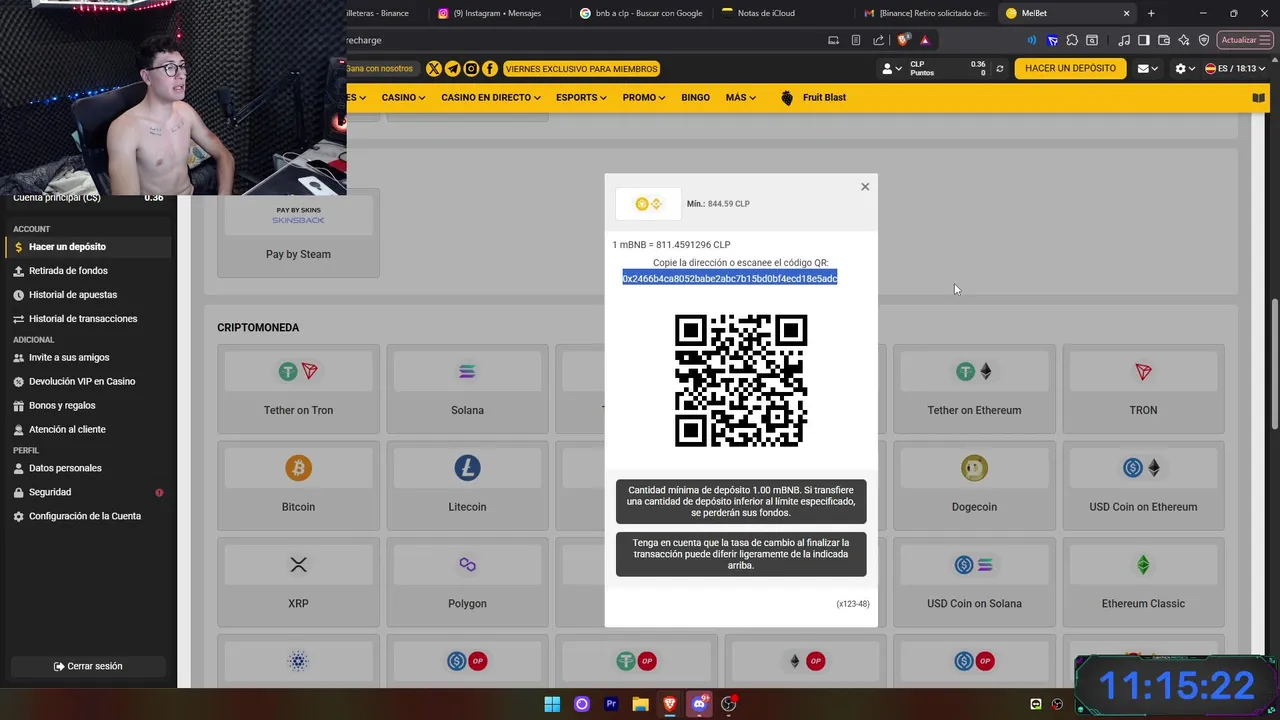Open Telegram social icon
This screenshot has height=720, width=1280.
(x=452, y=69)
